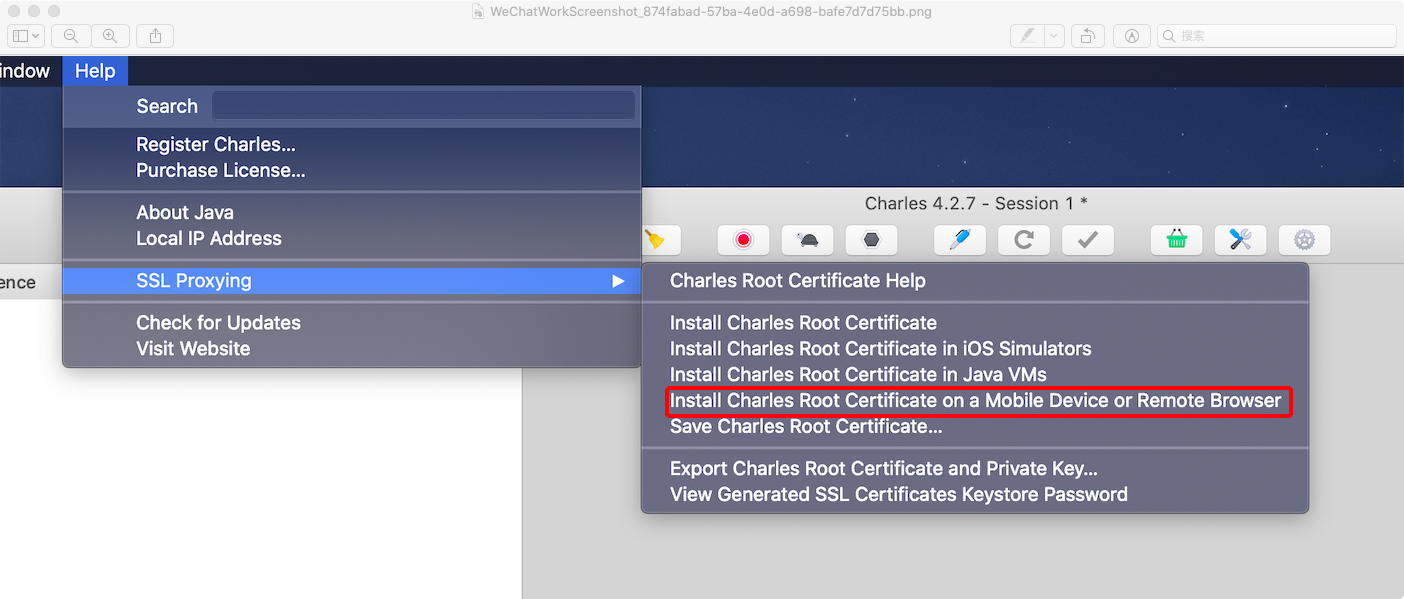Click the Preview search field

[x=1276, y=35]
